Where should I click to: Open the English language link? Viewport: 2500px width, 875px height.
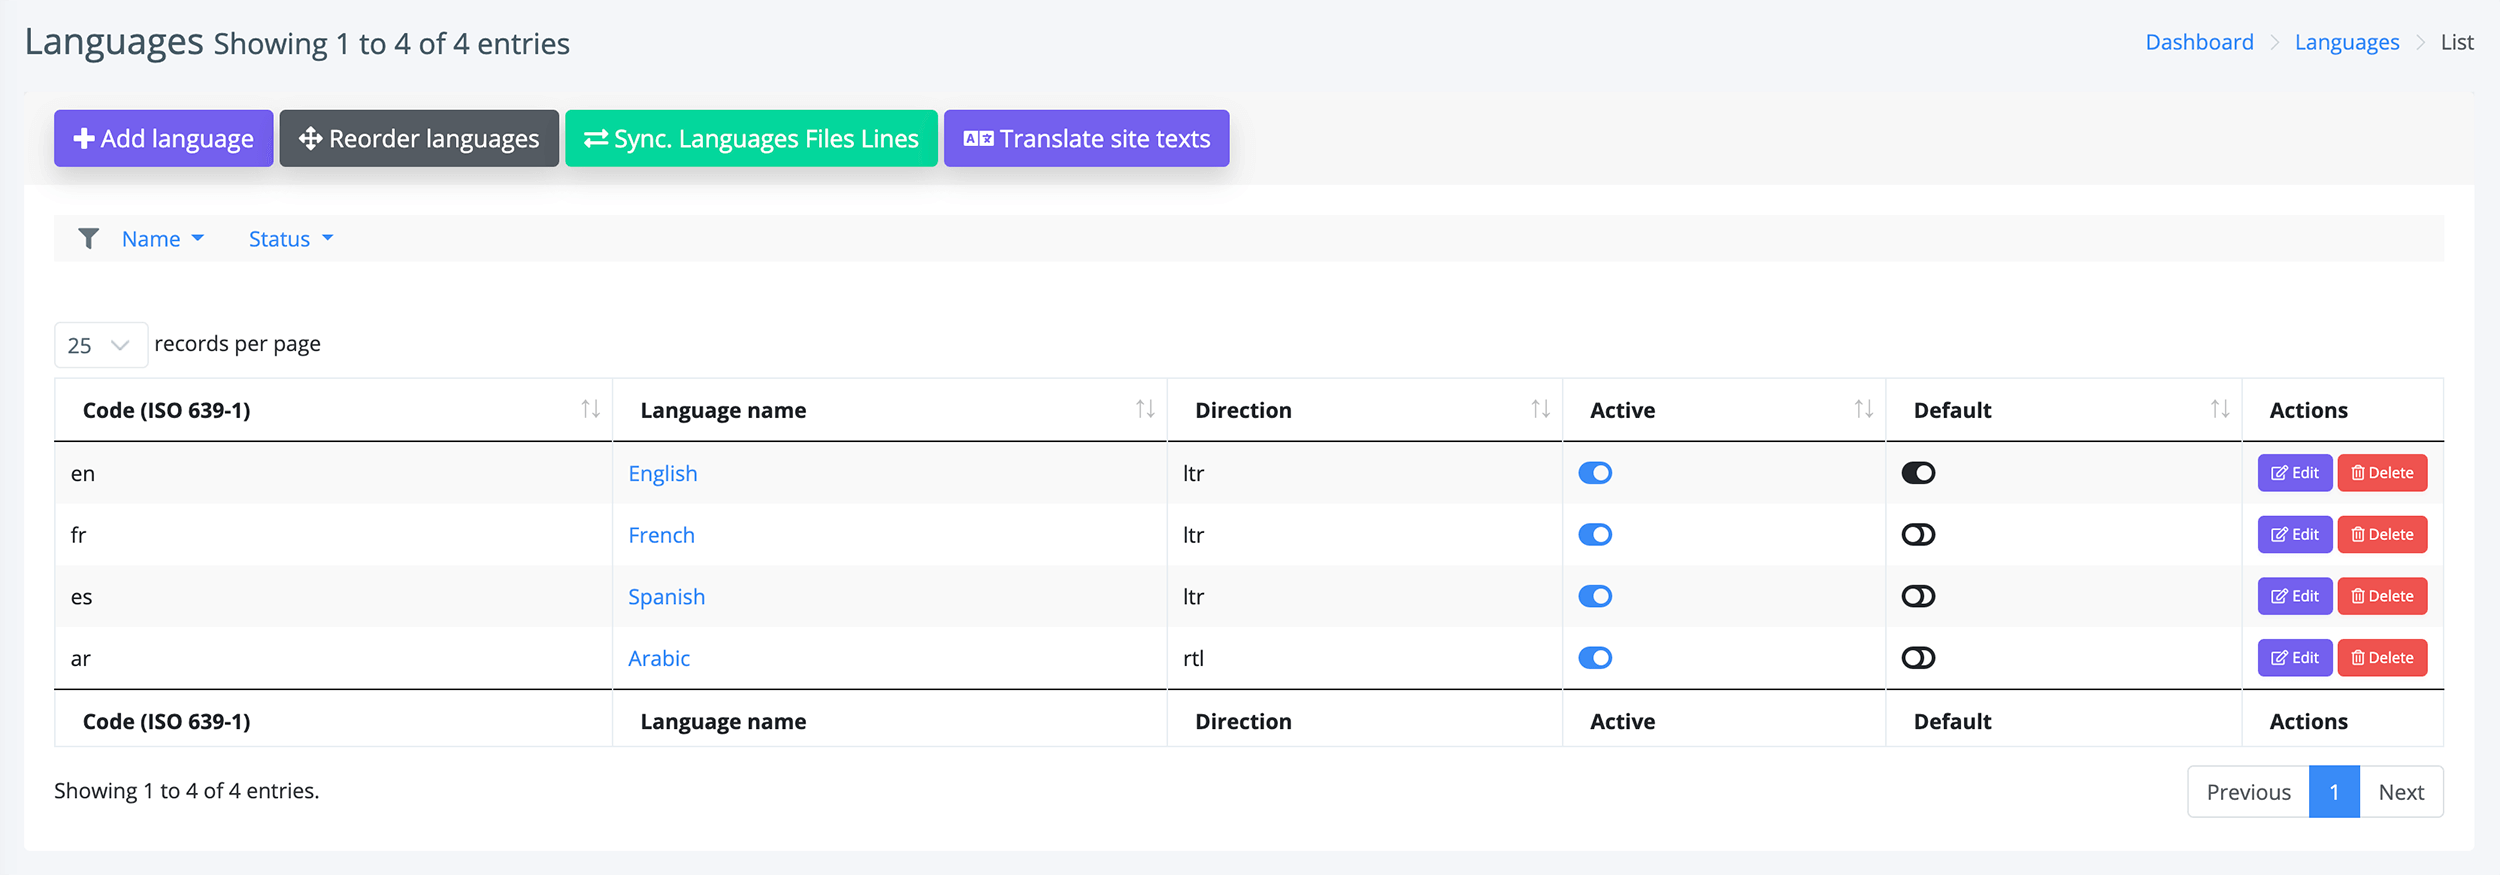point(662,474)
